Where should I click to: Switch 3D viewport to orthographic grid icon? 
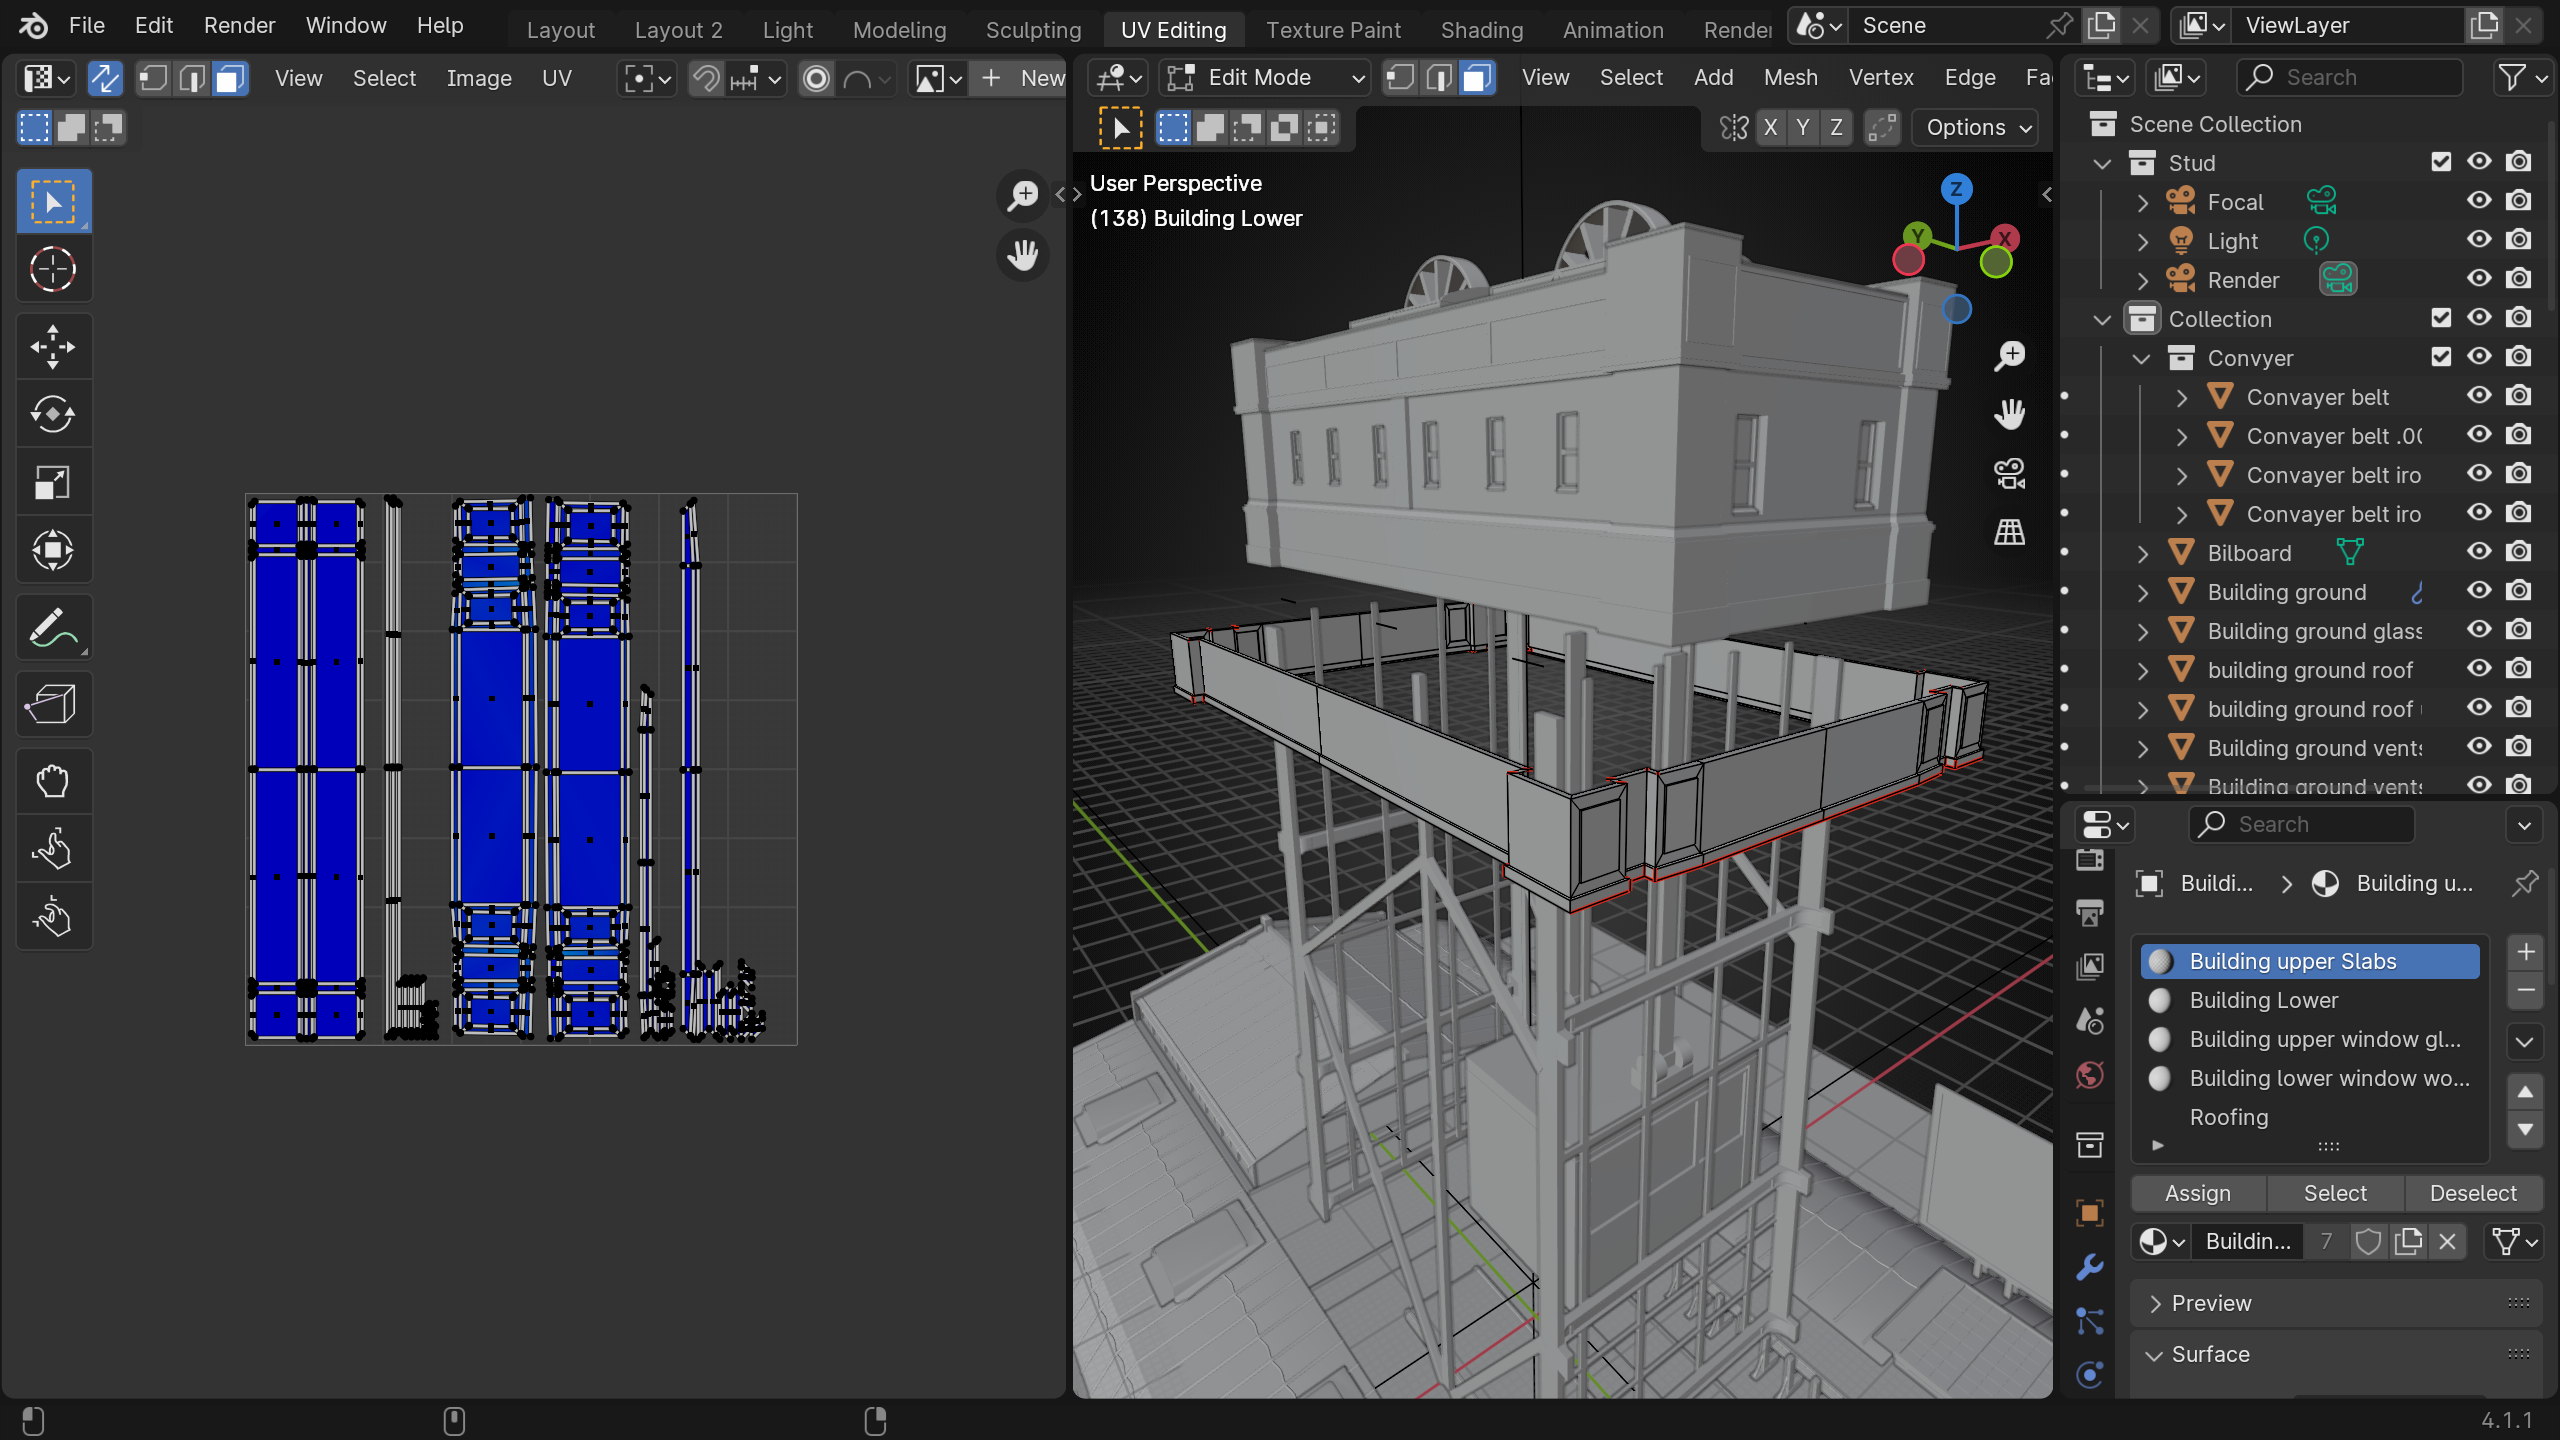(2009, 531)
